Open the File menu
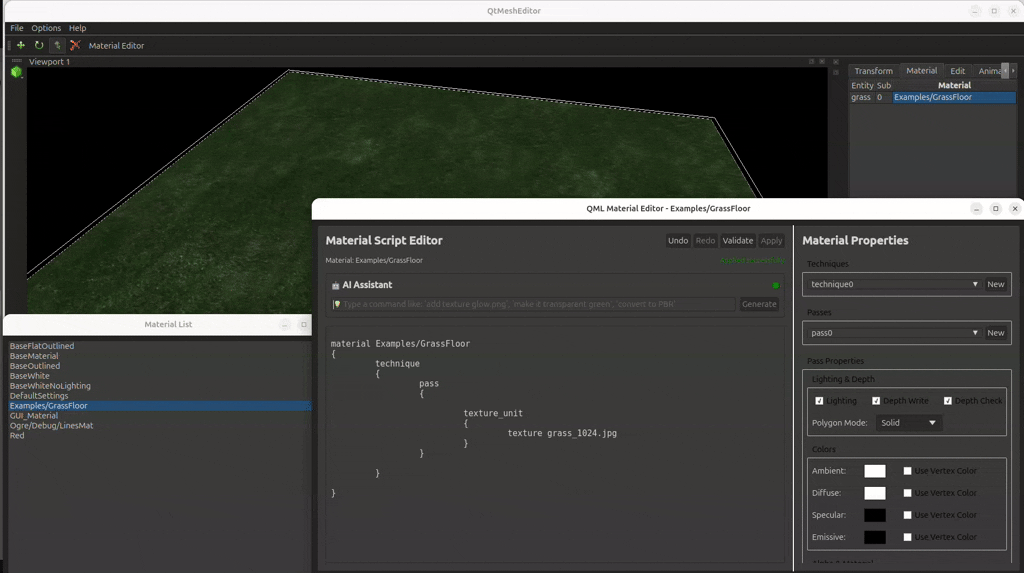Viewport: 1024px width, 573px height. (x=17, y=28)
